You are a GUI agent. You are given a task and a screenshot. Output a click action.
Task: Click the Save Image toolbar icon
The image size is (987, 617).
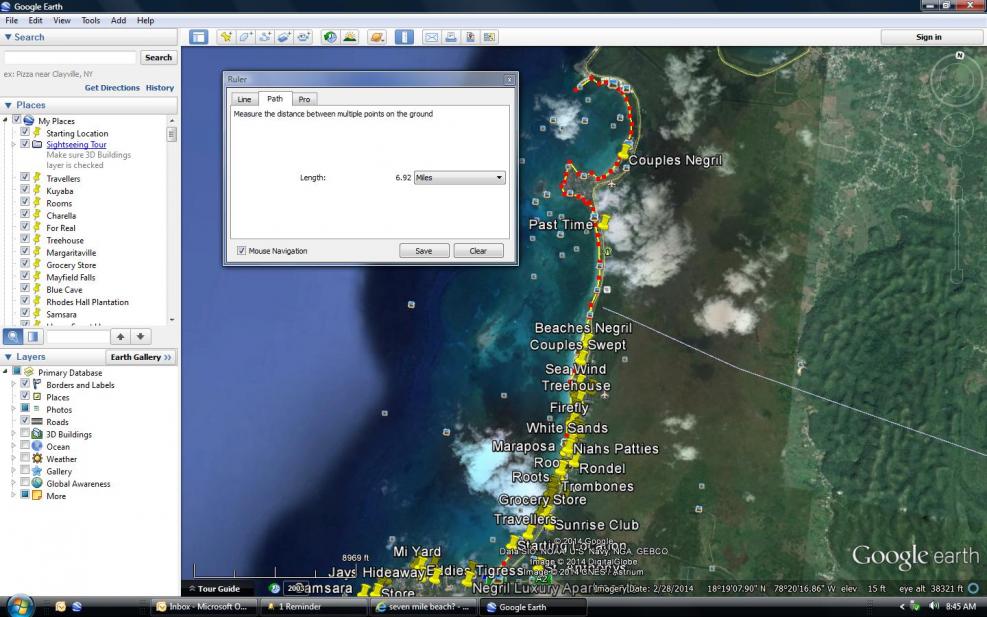pyautogui.click(x=470, y=37)
